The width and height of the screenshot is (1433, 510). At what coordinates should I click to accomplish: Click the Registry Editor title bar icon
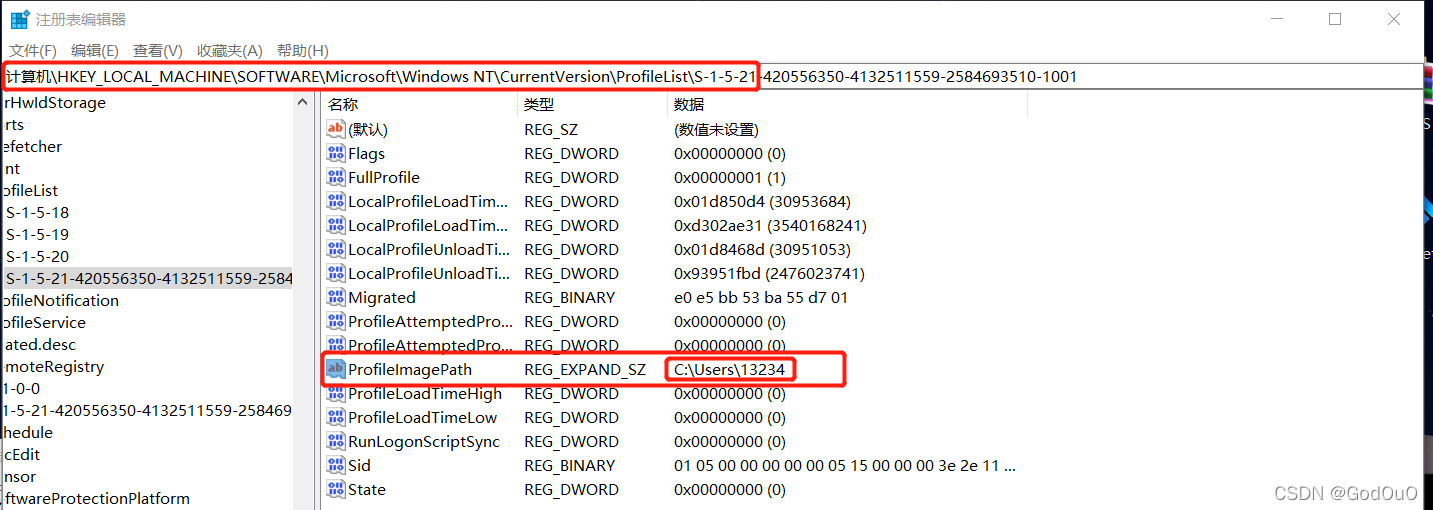point(19,19)
